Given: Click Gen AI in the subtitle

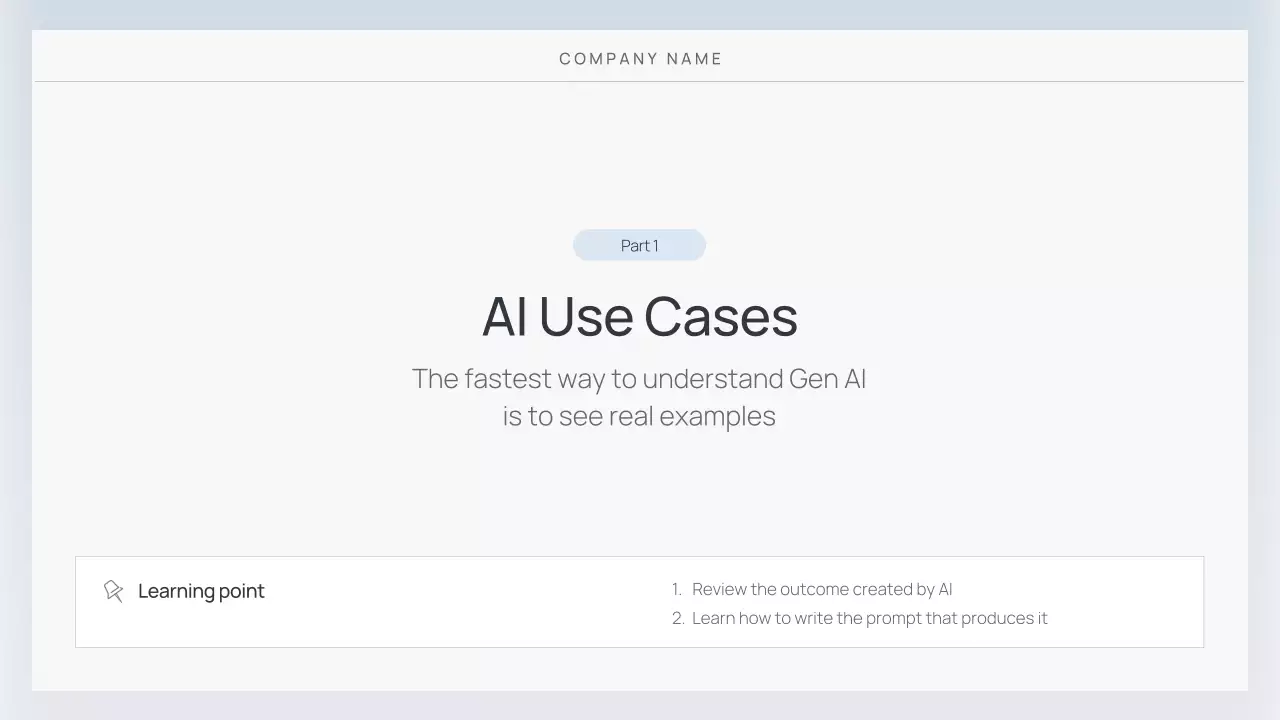Looking at the screenshot, I should 827,379.
